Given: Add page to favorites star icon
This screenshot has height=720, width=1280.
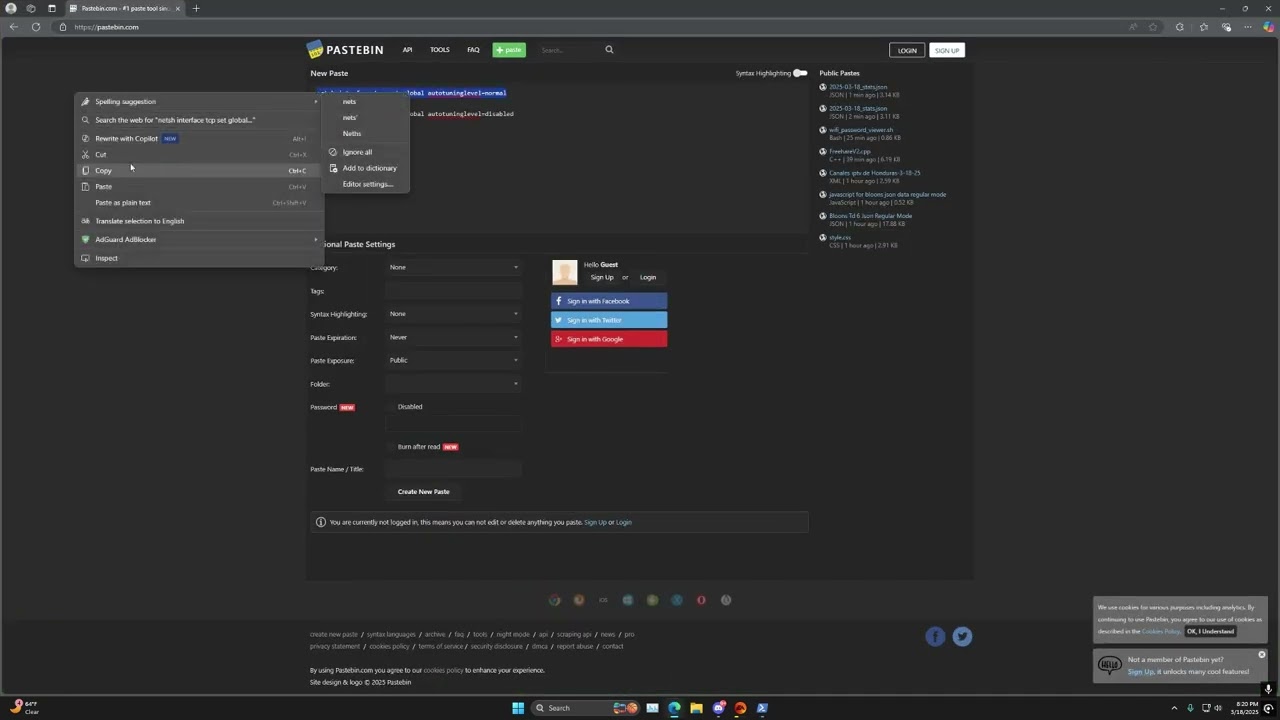Looking at the screenshot, I should [x=1153, y=27].
